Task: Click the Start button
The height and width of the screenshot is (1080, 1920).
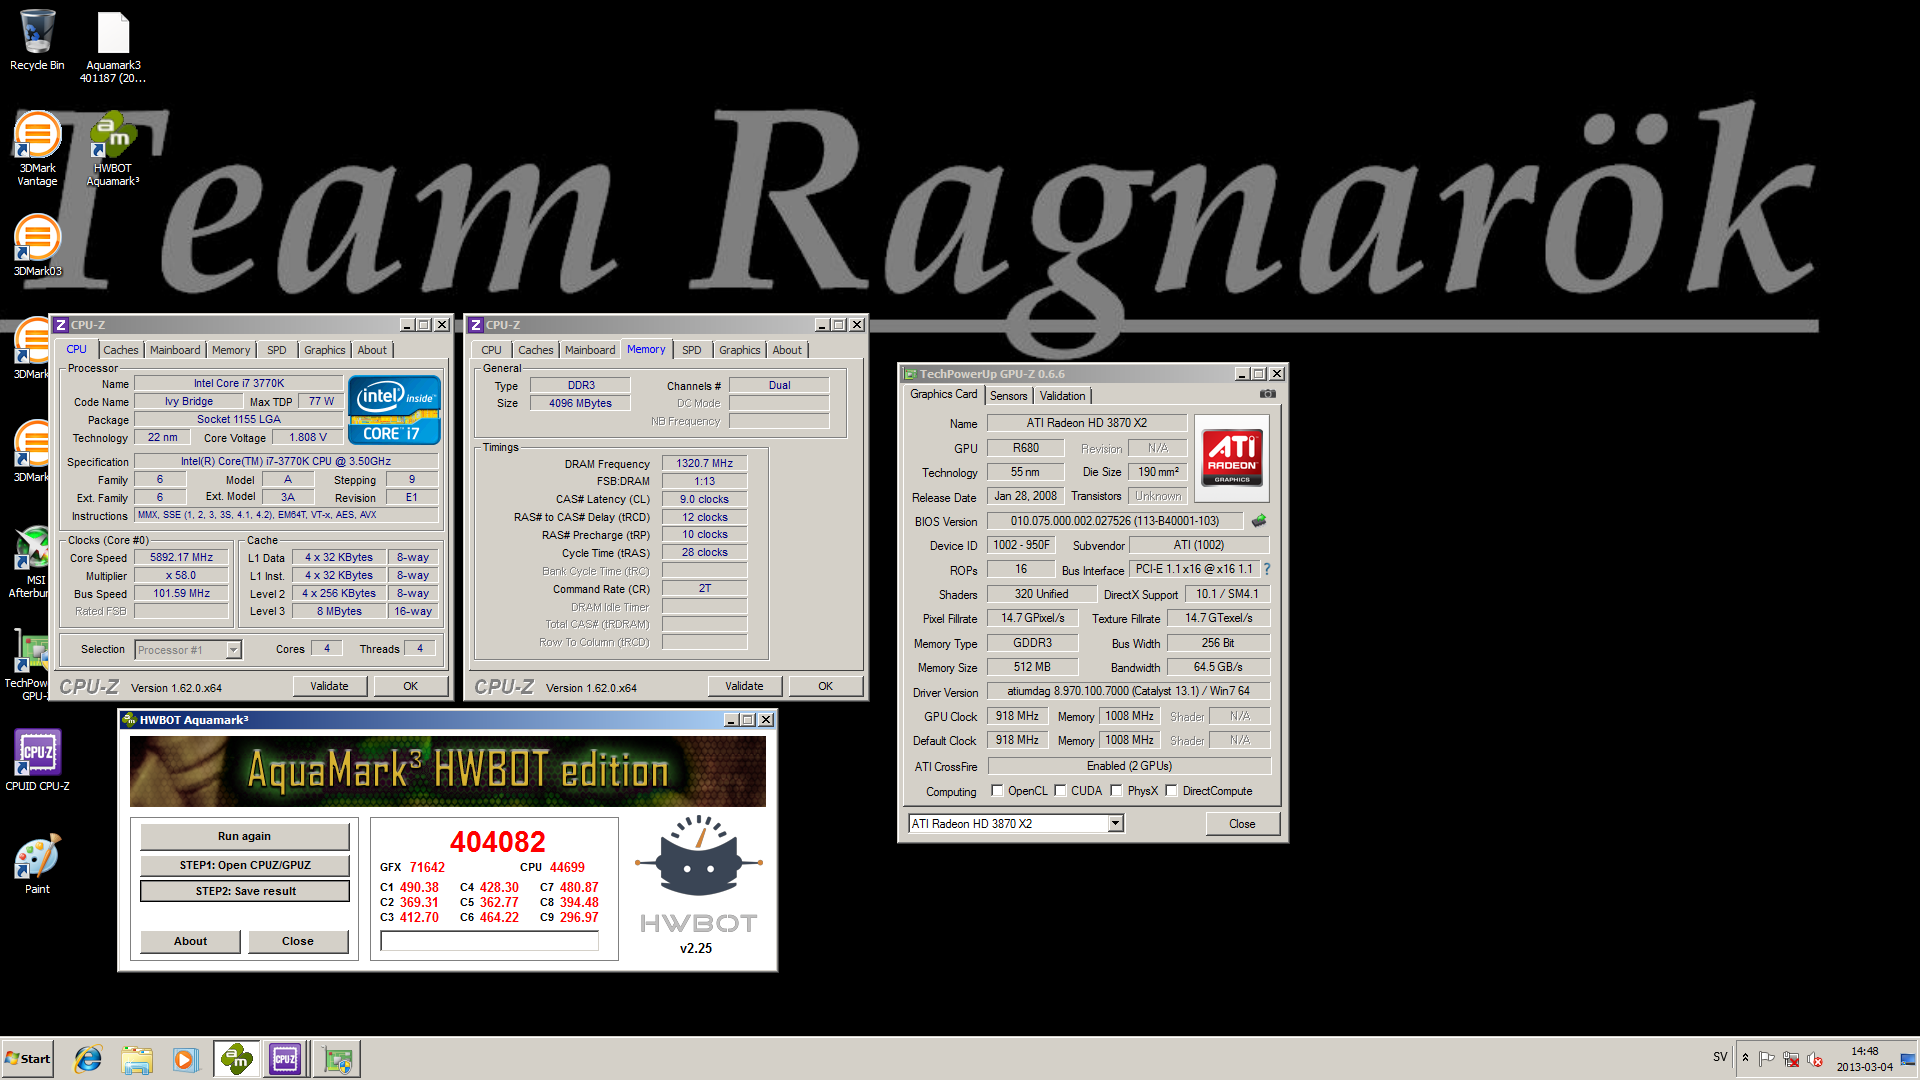Action: [28, 1059]
